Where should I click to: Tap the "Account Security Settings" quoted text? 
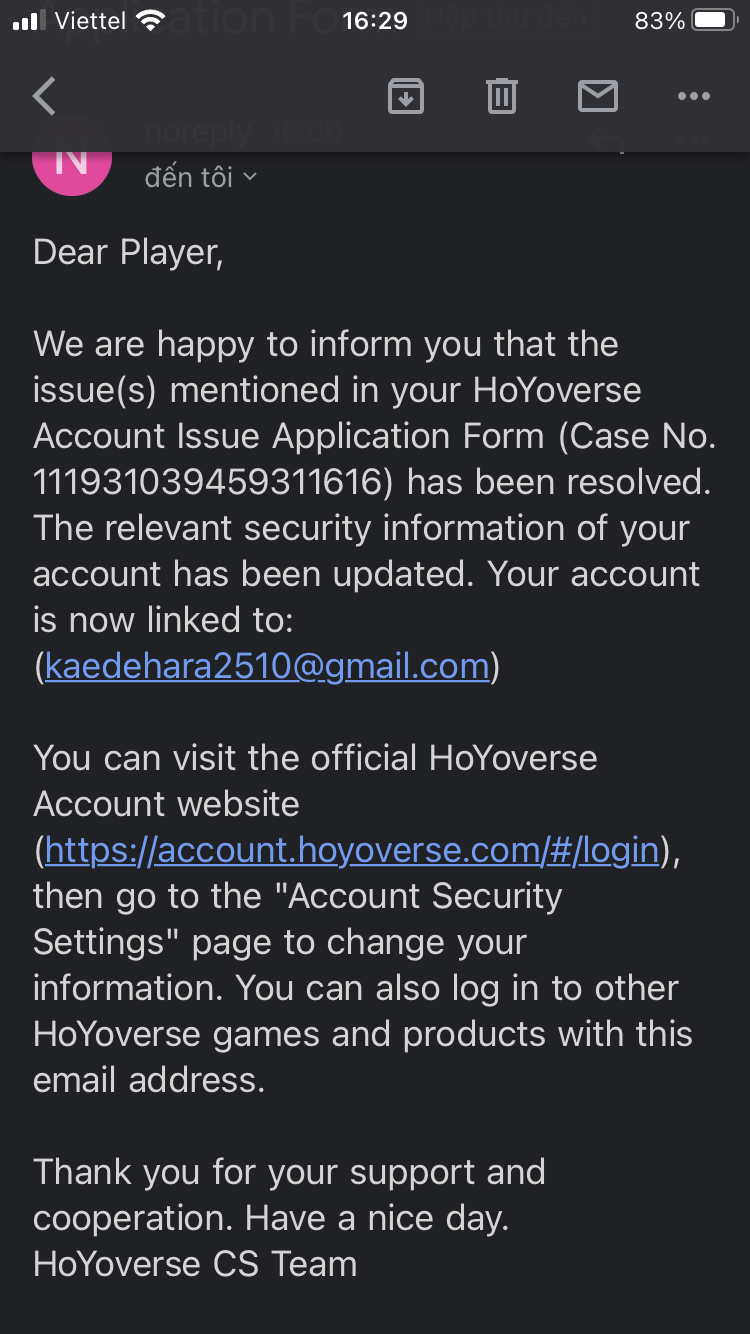pos(297,919)
